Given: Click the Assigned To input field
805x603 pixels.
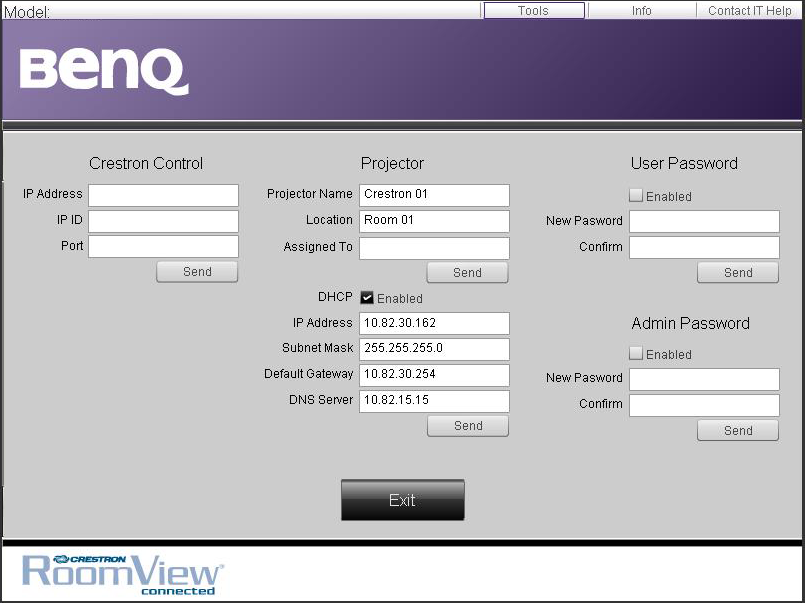Looking at the screenshot, I should click(x=434, y=248).
